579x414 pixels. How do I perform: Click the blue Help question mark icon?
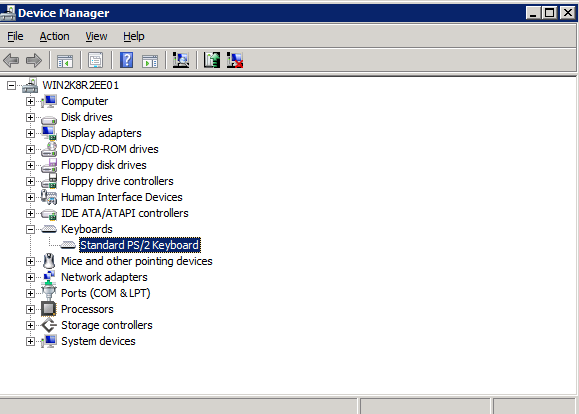click(x=126, y=60)
